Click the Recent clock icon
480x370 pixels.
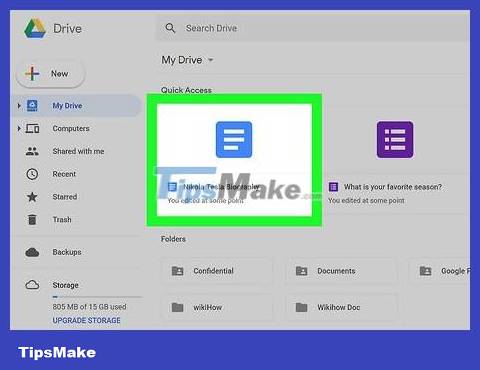(32, 174)
